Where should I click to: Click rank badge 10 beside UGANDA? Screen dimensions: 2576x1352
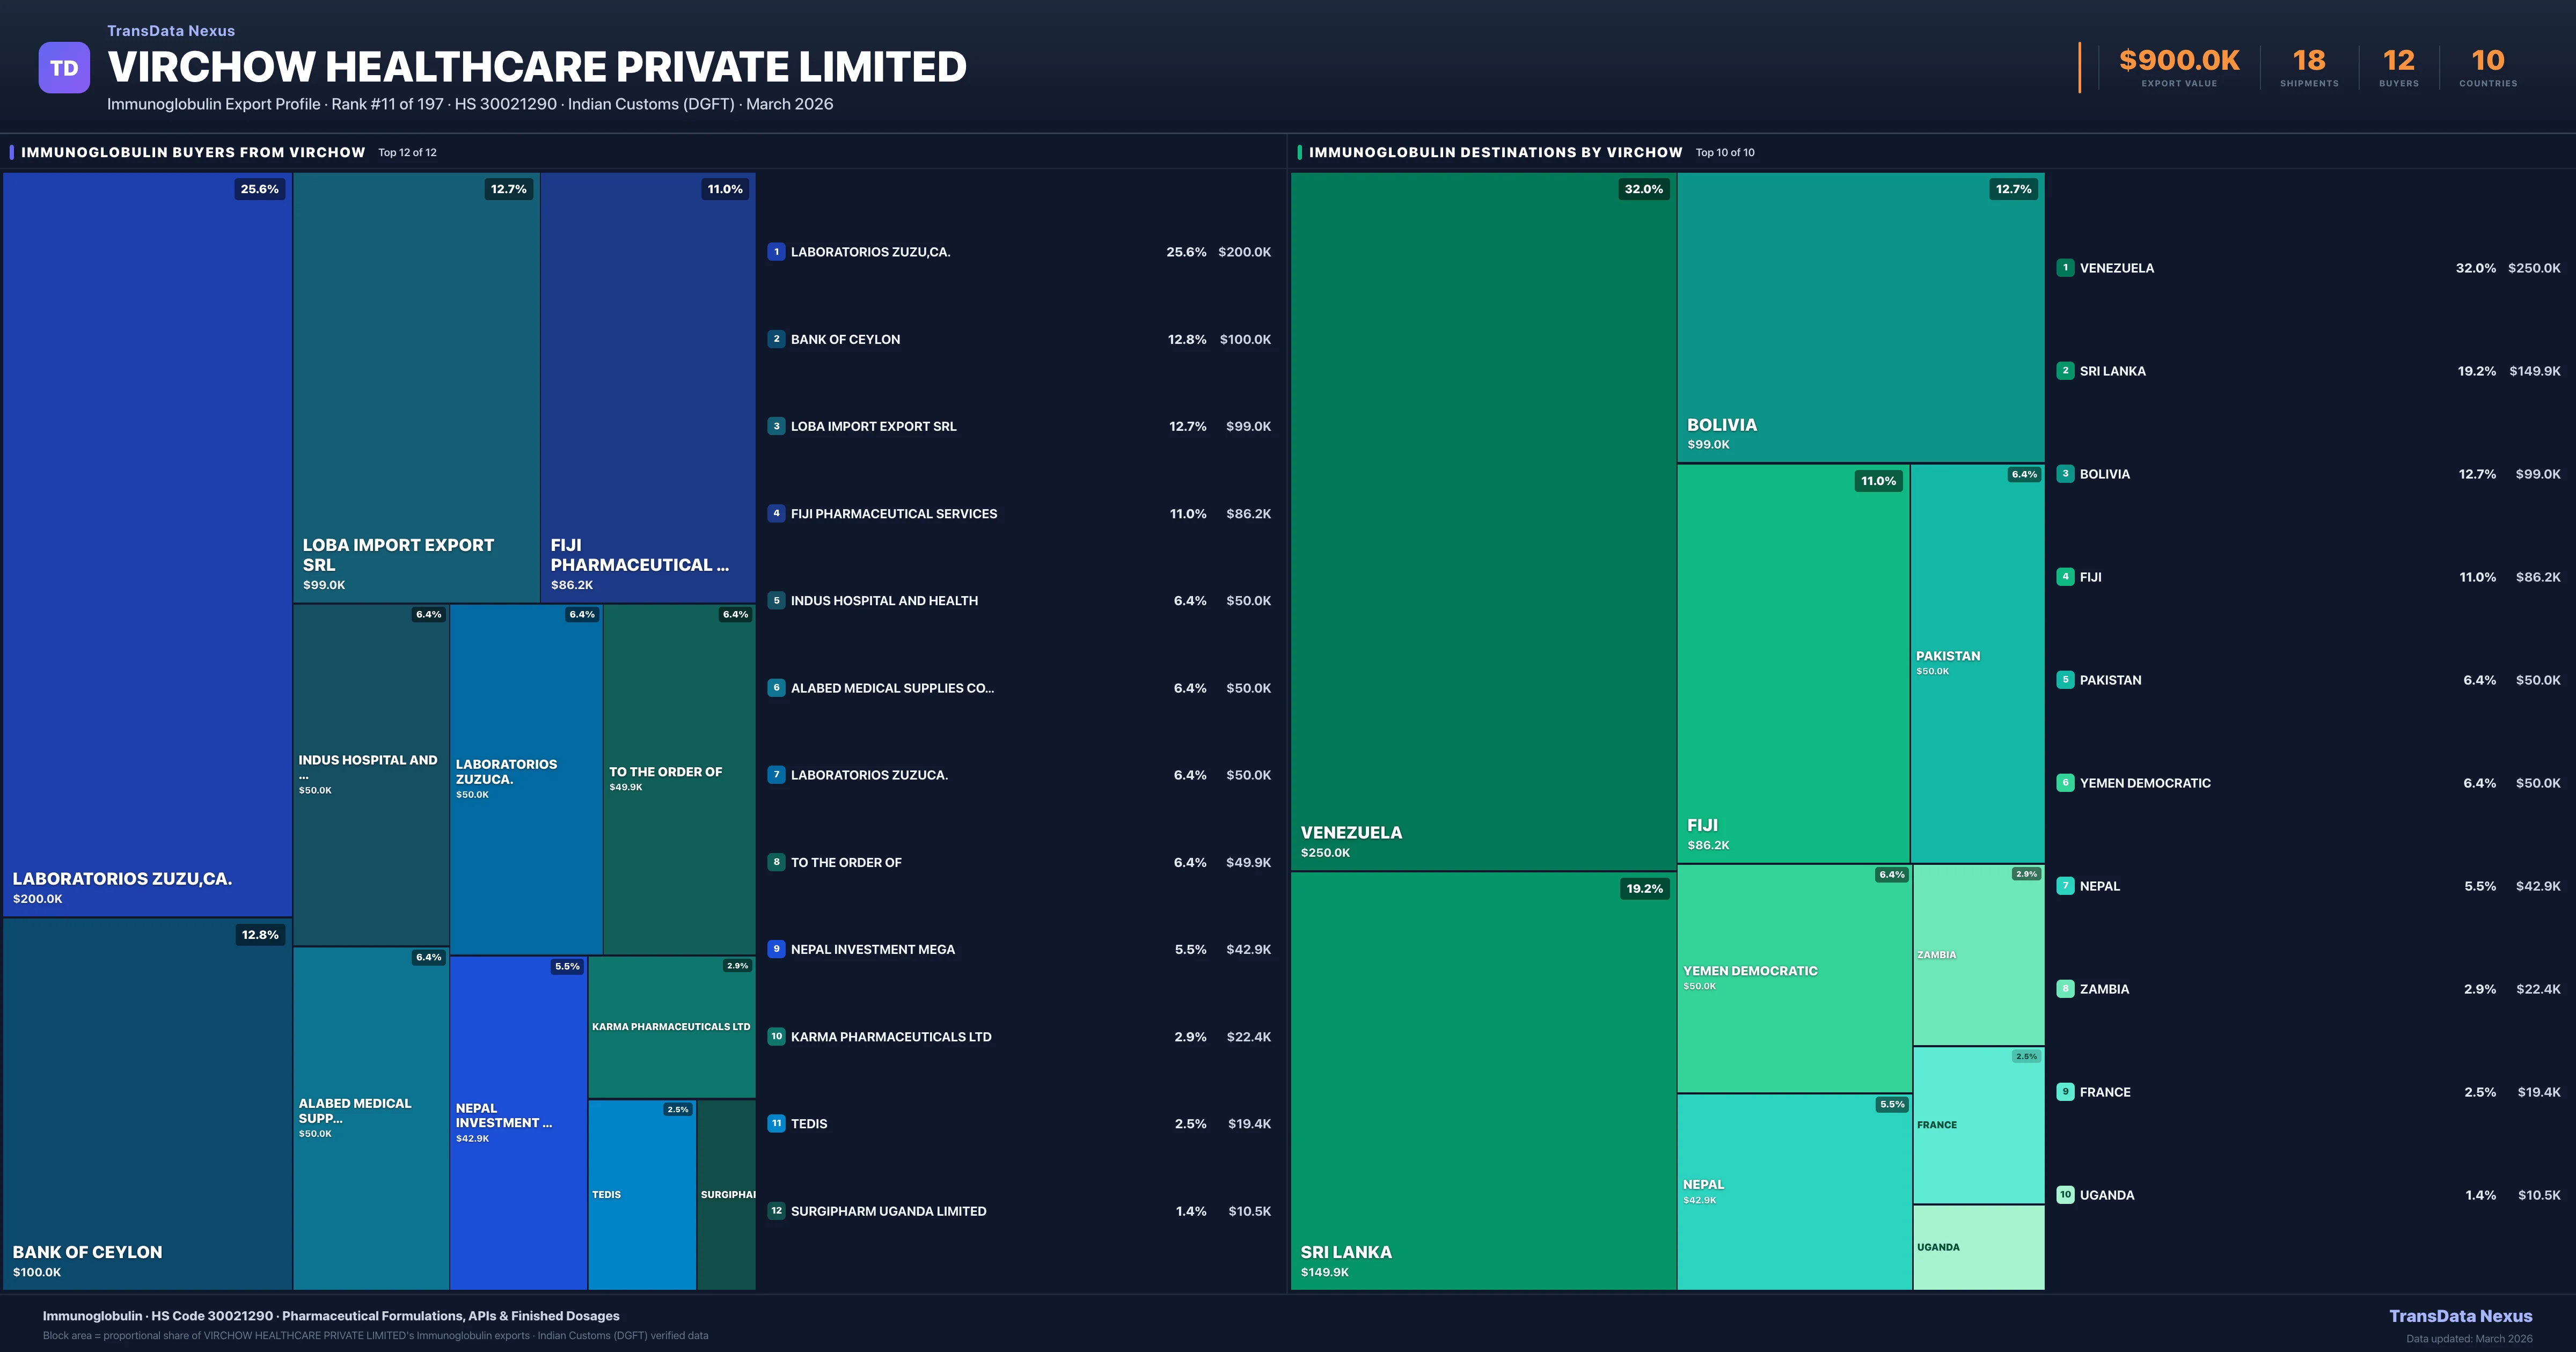(2065, 1195)
